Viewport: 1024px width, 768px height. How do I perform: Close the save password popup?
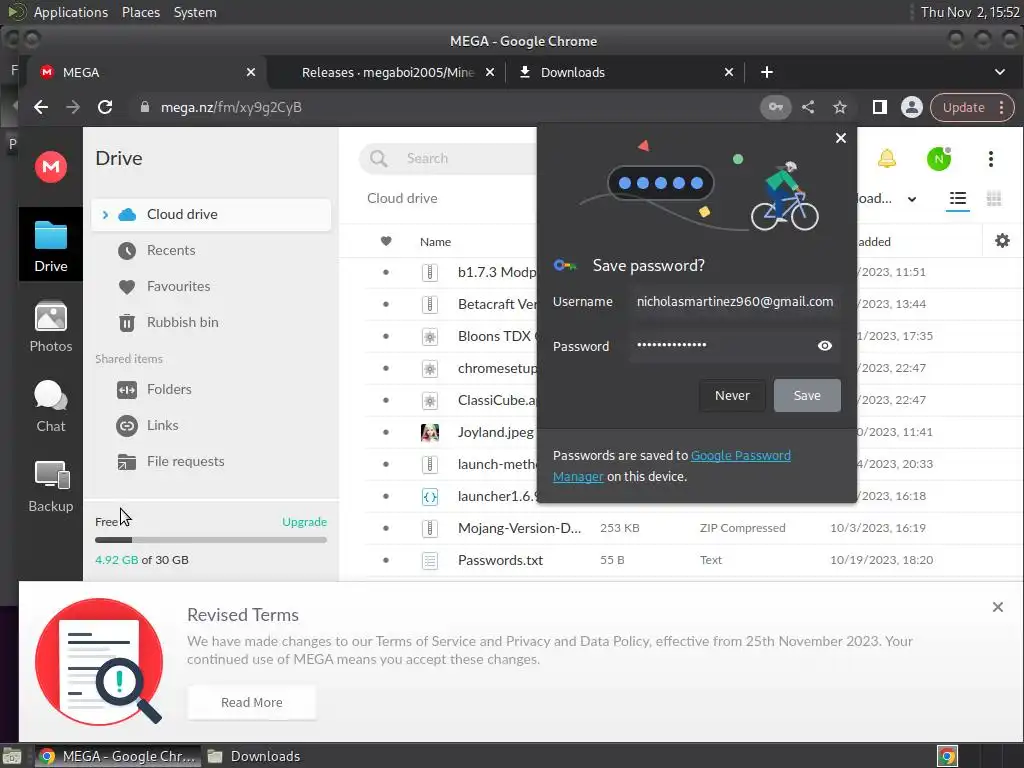pos(840,138)
